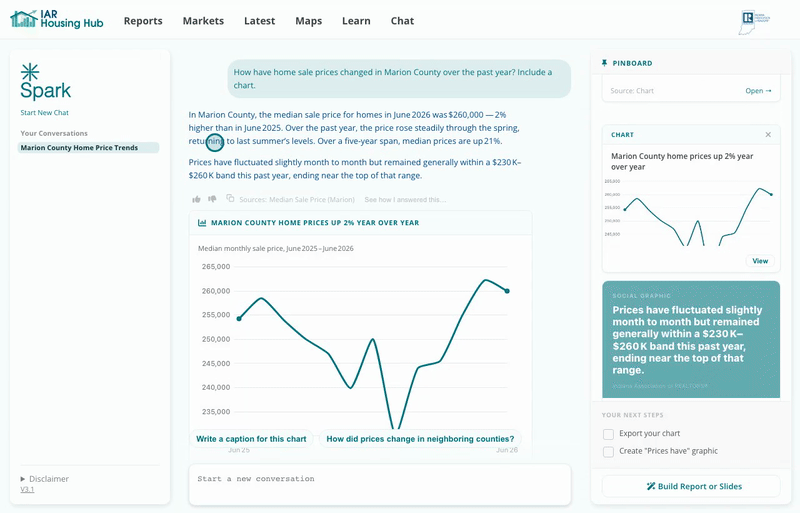Click Start New Chat link
This screenshot has width=800, height=513.
[44, 113]
